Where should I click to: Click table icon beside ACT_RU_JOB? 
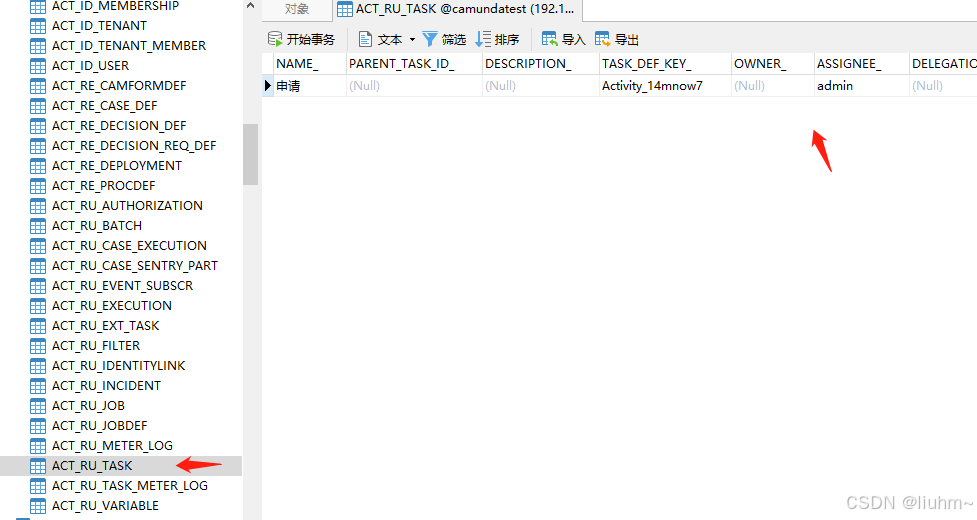pos(38,406)
